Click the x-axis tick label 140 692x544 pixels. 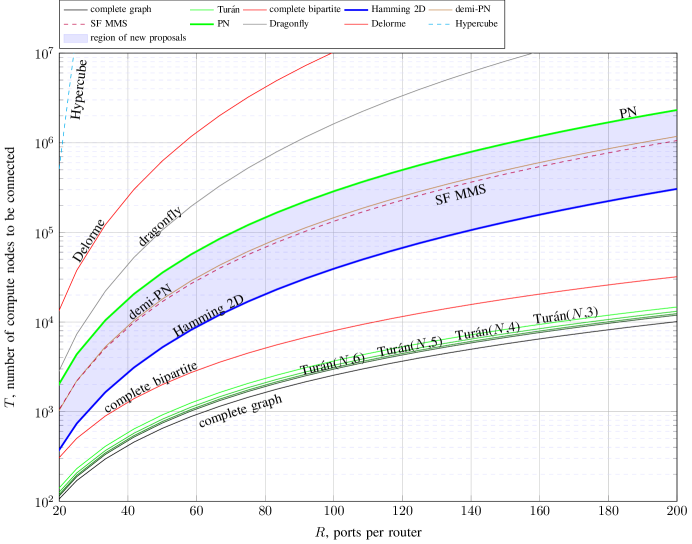[471, 511]
